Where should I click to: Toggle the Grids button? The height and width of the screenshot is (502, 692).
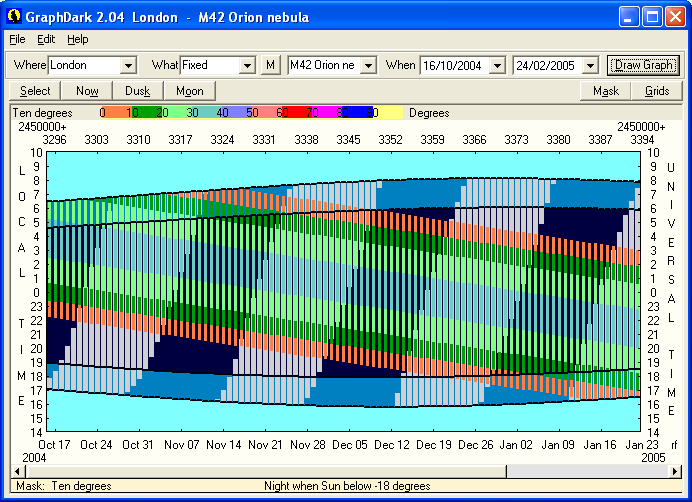(x=657, y=91)
